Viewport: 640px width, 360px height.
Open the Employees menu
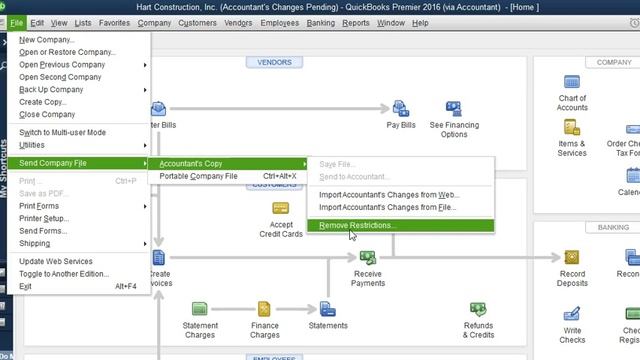[x=280, y=23]
